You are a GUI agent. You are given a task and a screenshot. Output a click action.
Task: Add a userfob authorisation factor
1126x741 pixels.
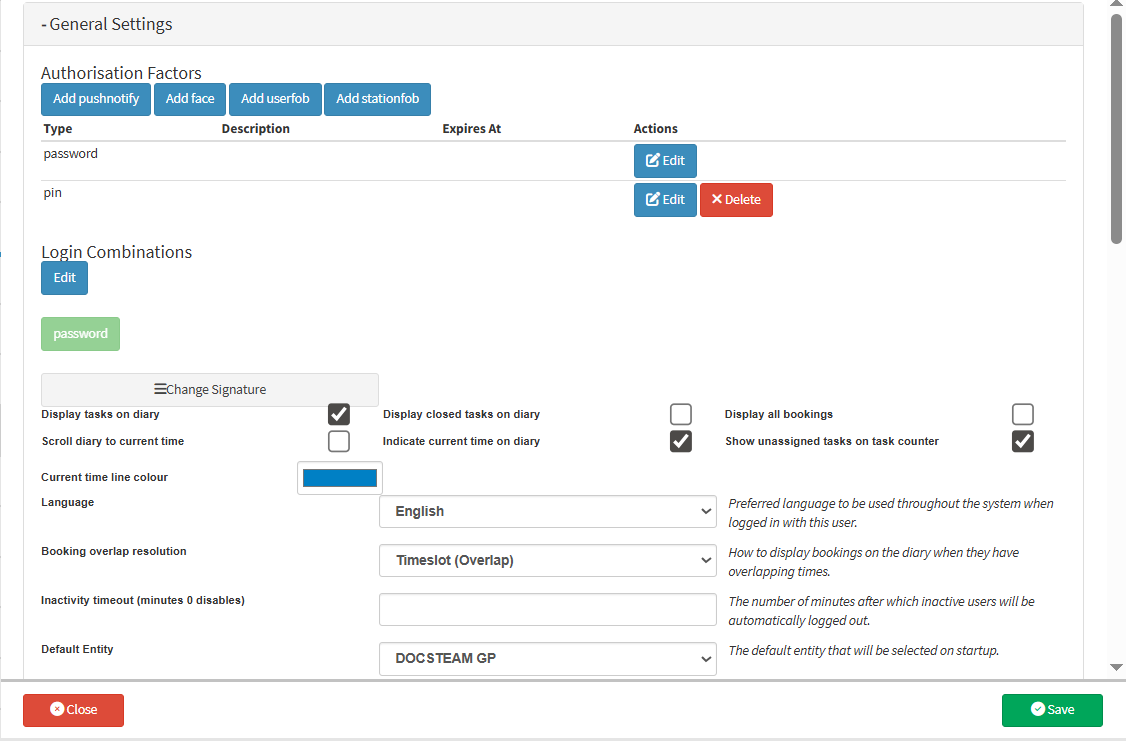pos(275,99)
